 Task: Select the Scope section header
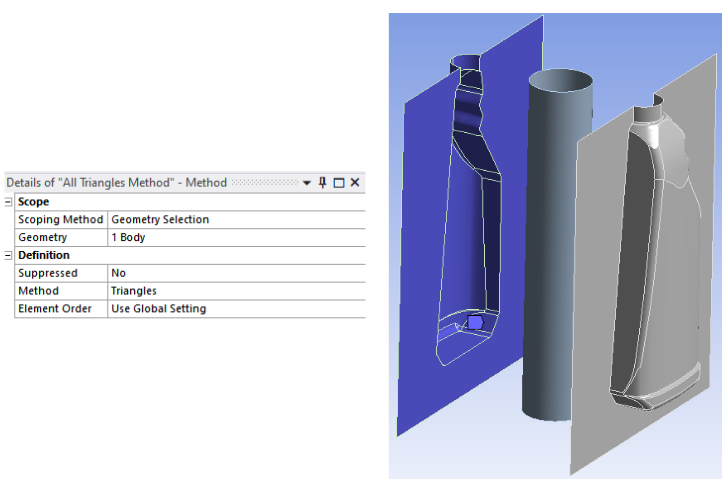tap(33, 202)
